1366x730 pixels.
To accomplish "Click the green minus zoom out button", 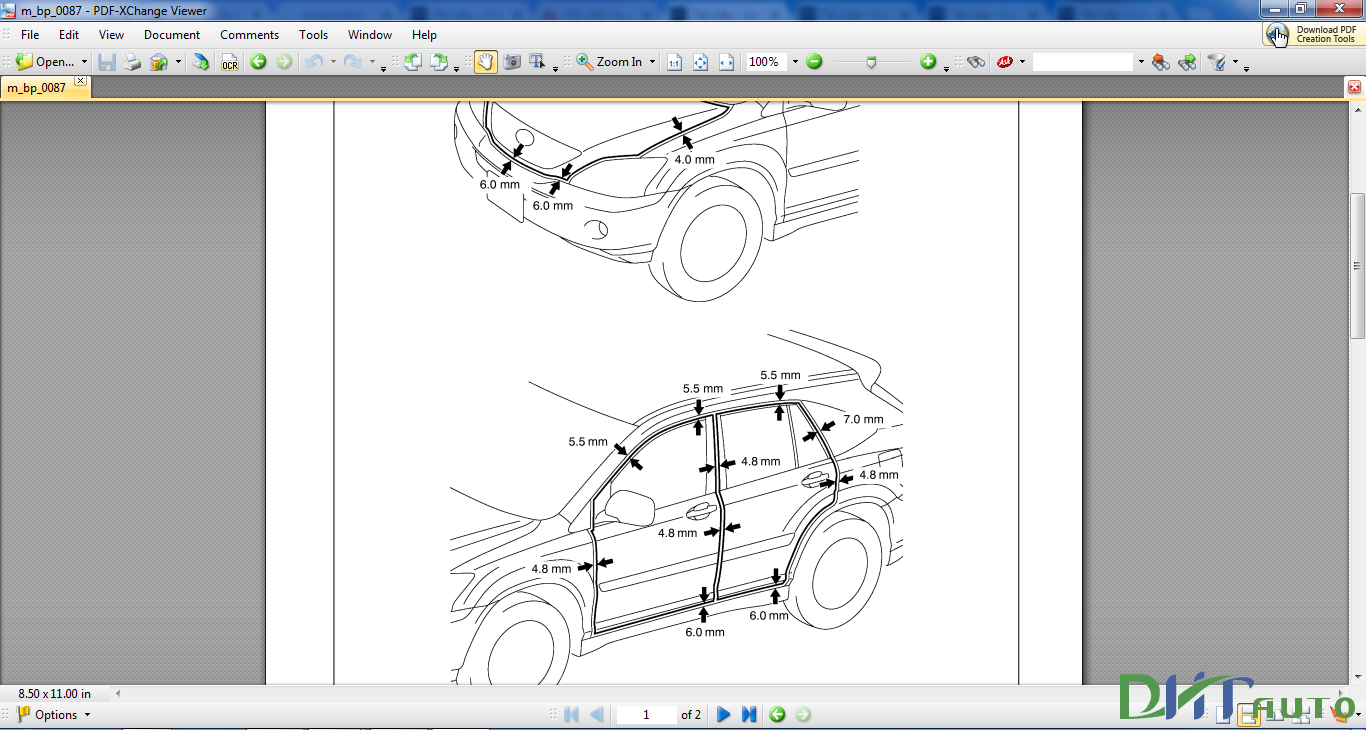I will pos(814,62).
